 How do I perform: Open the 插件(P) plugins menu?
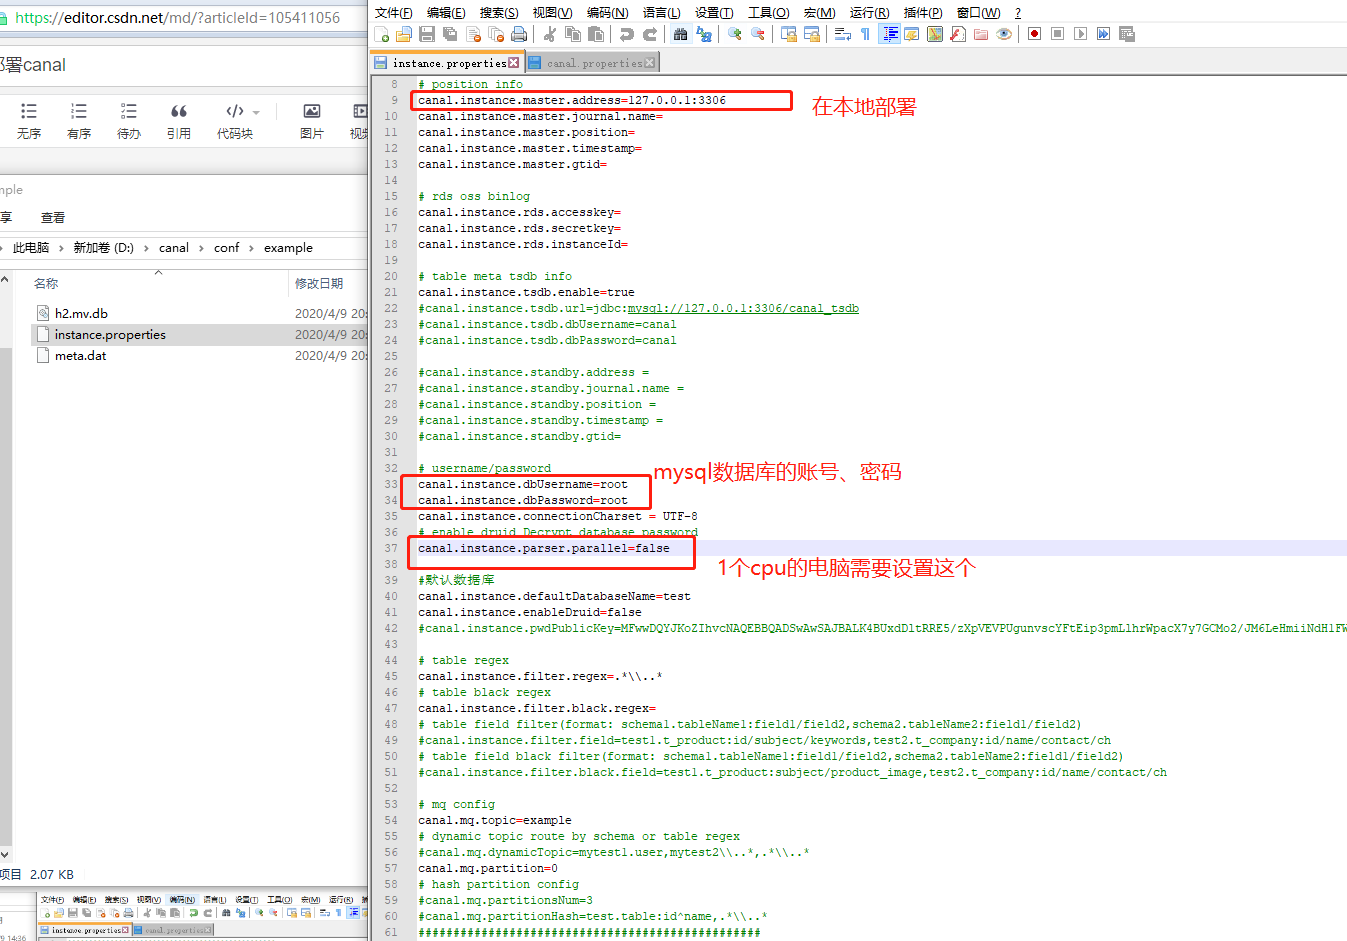pyautogui.click(x=923, y=12)
